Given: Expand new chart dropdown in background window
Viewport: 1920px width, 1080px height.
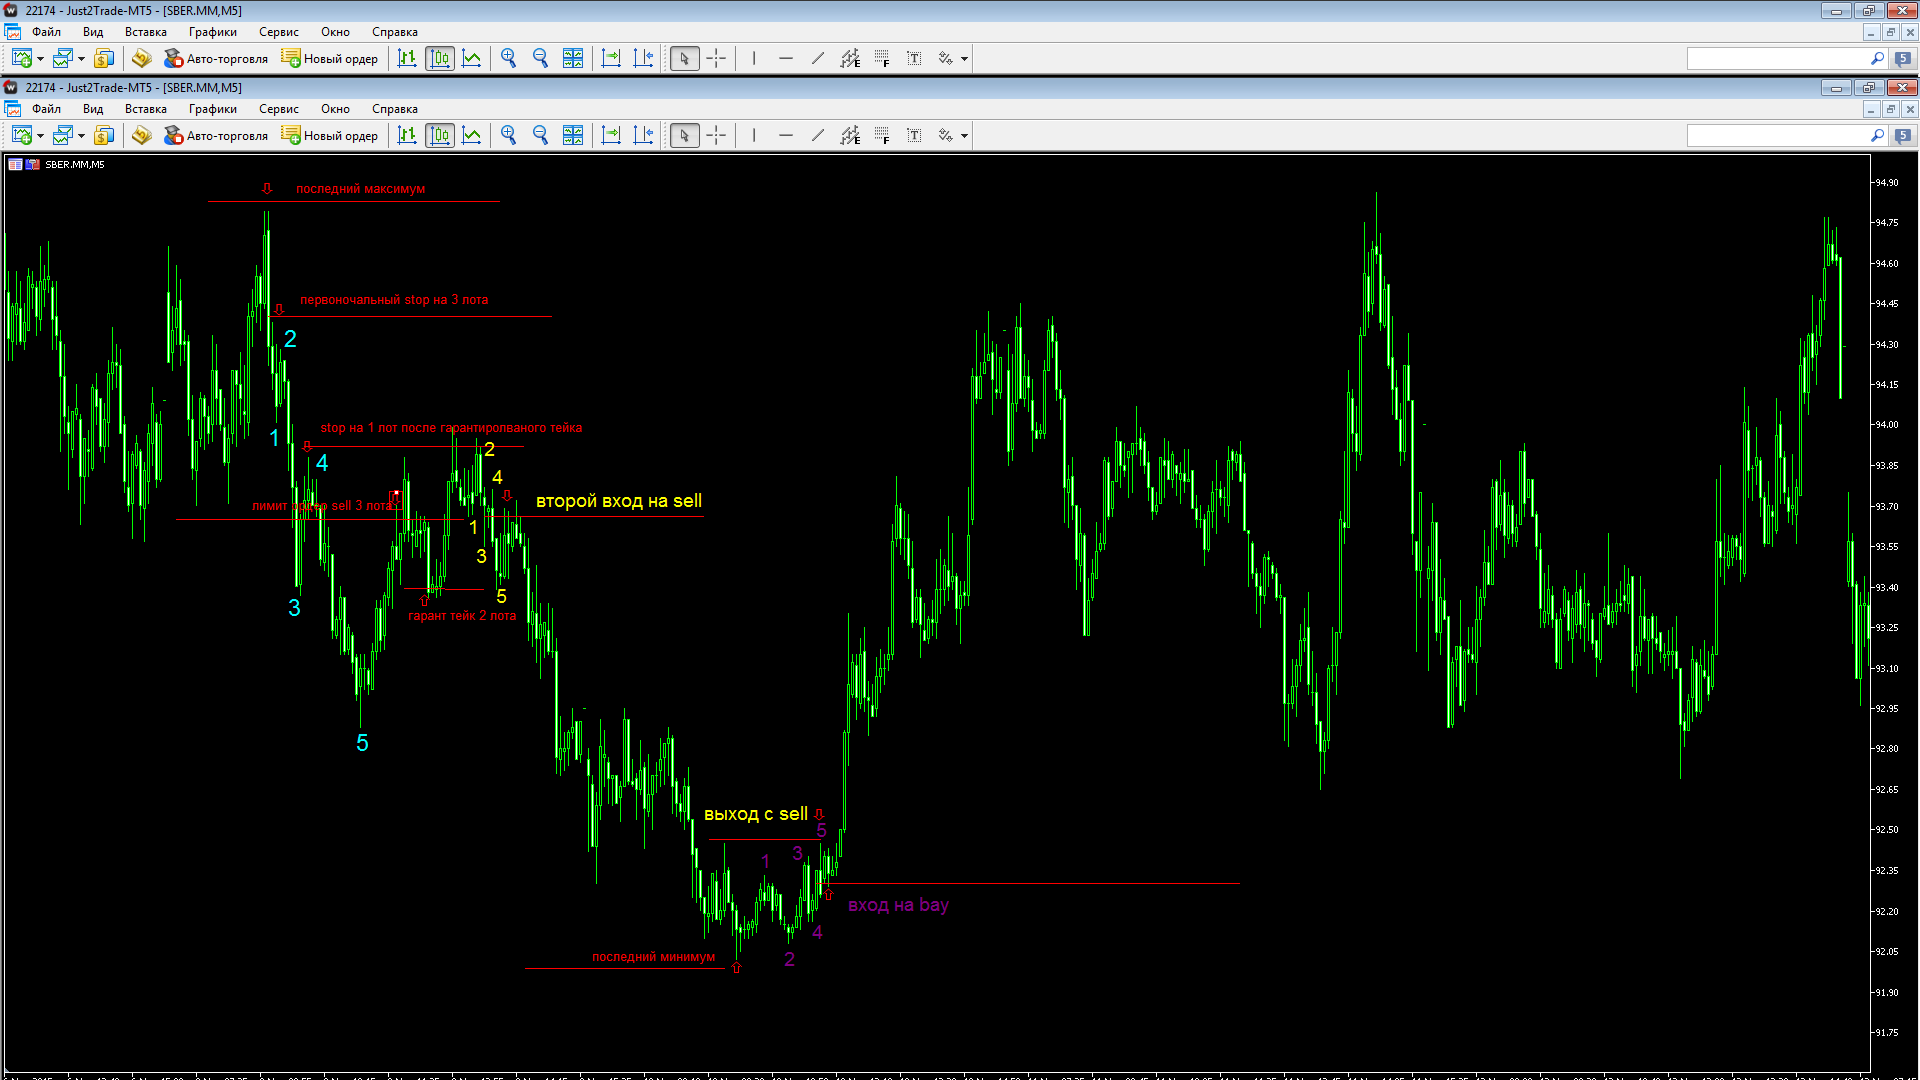Looking at the screenshot, I should point(41,59).
